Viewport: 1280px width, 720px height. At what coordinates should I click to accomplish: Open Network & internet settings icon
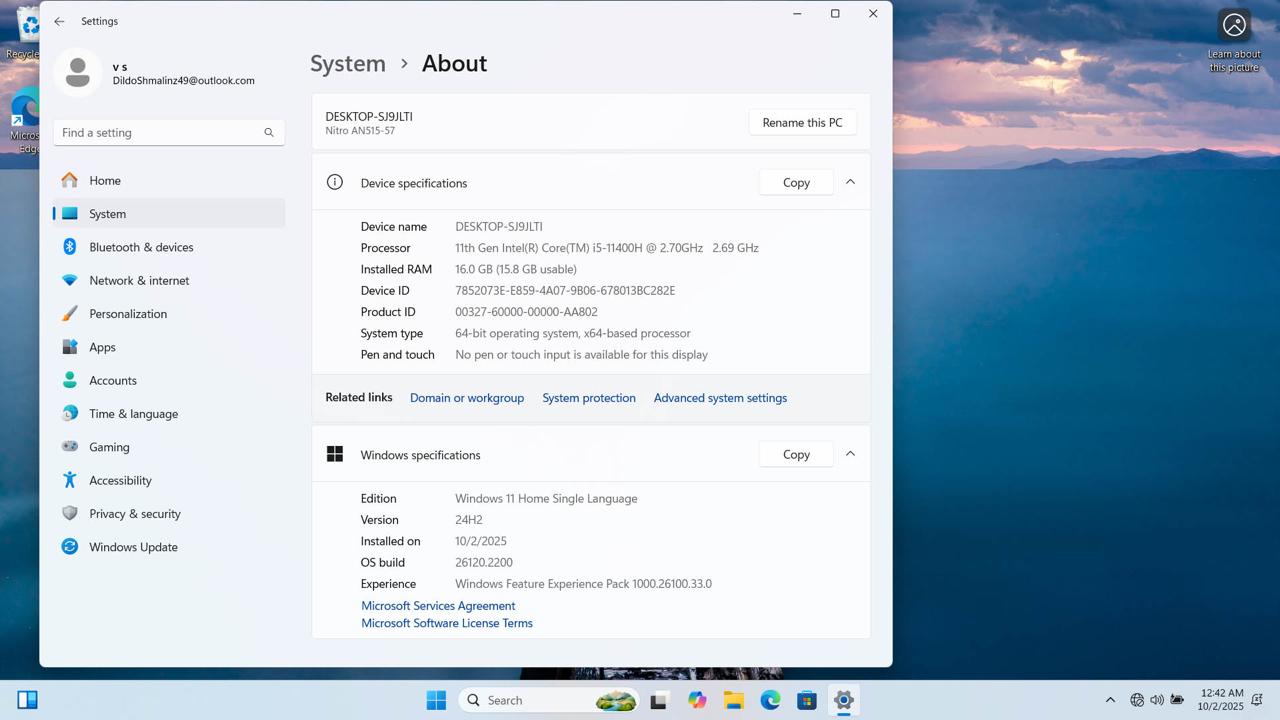click(x=70, y=280)
